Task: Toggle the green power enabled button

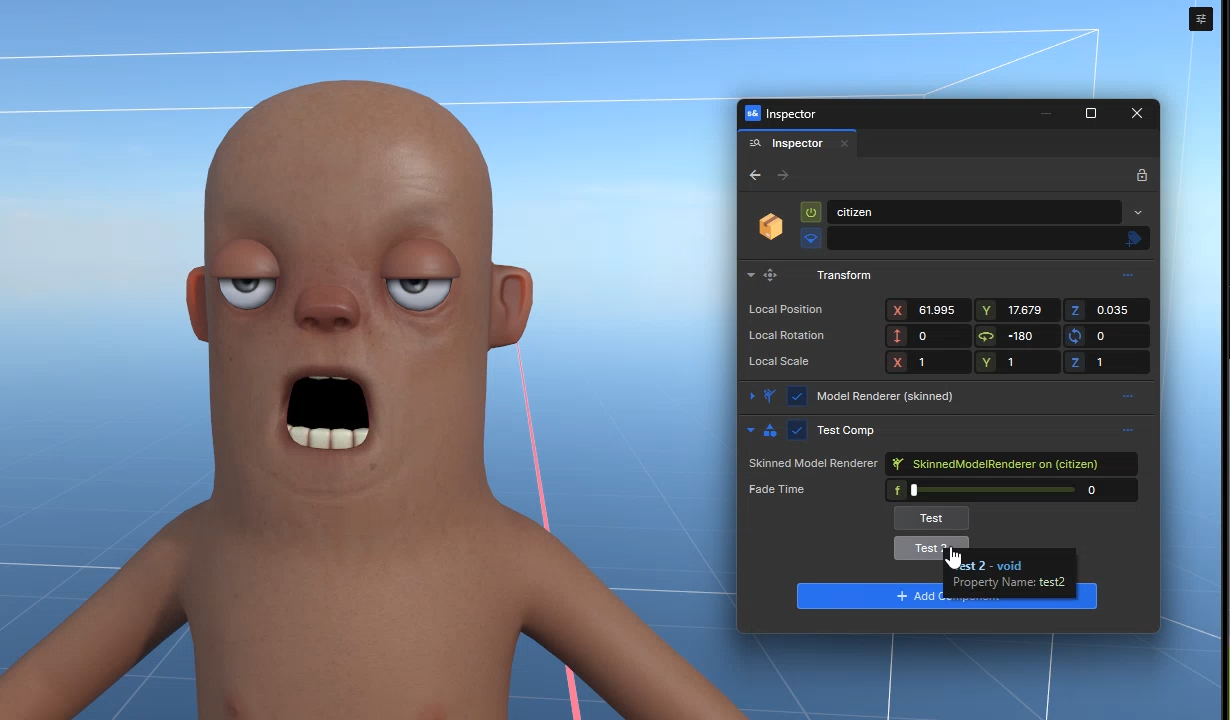Action: (x=811, y=212)
